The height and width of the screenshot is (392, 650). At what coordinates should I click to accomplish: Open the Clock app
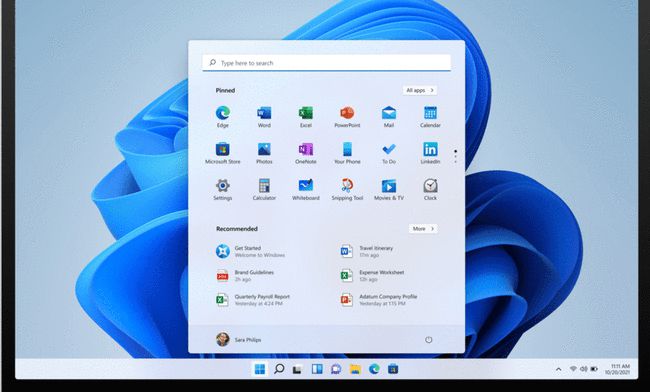pyautogui.click(x=430, y=189)
